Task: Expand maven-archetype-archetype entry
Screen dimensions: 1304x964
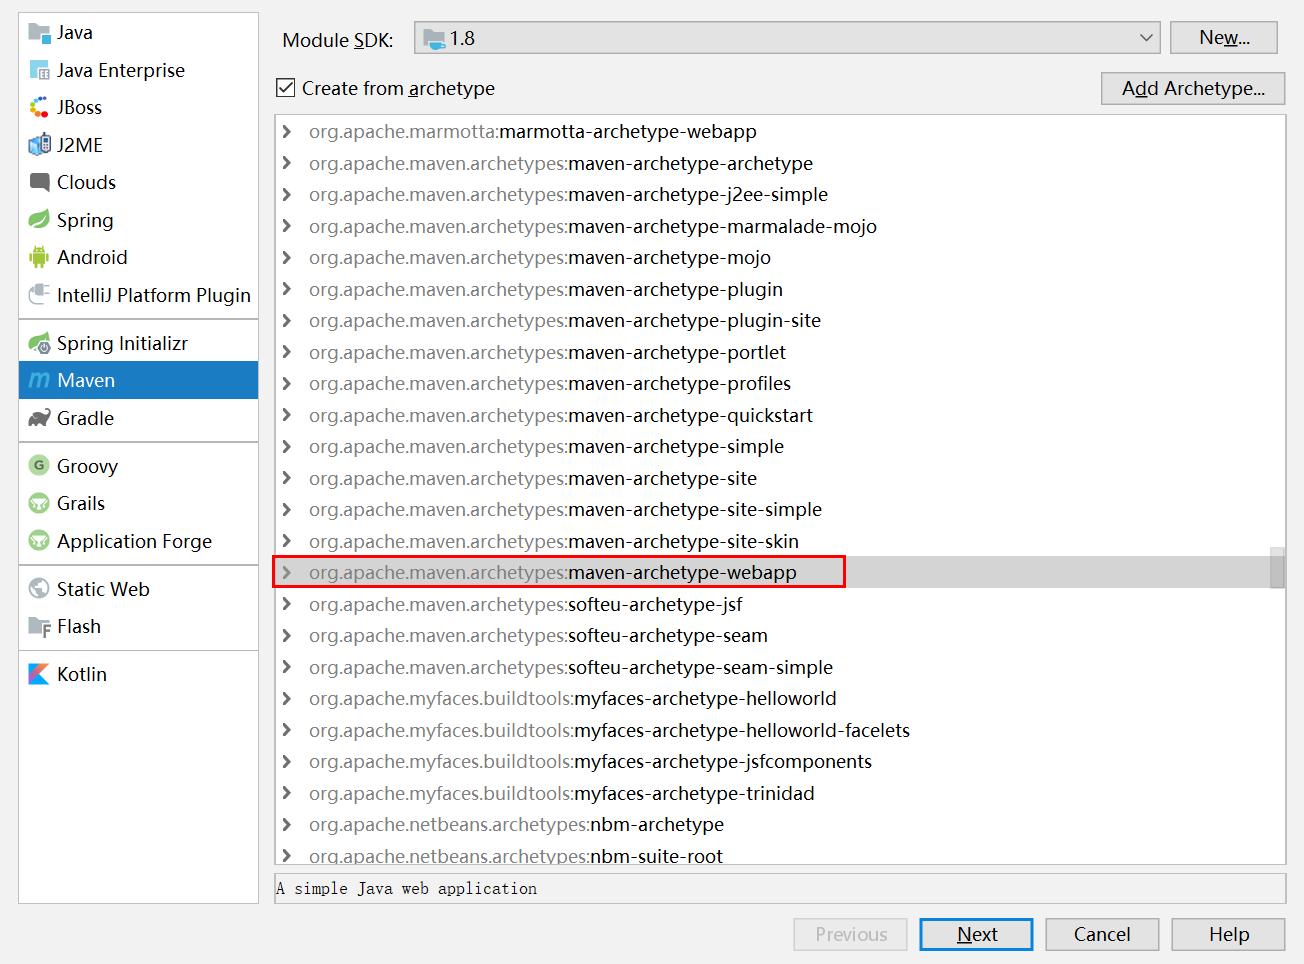Action: click(x=287, y=163)
